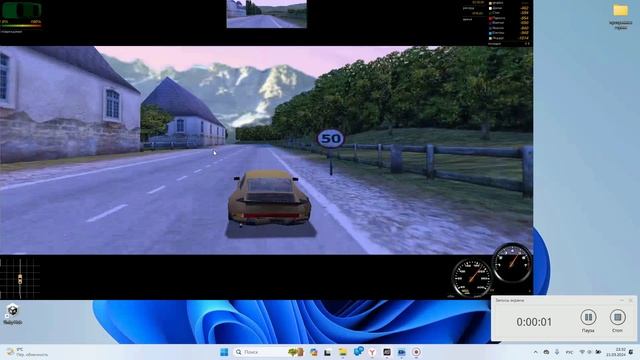
Task: Stop the screen recording
Action: pos(618,317)
